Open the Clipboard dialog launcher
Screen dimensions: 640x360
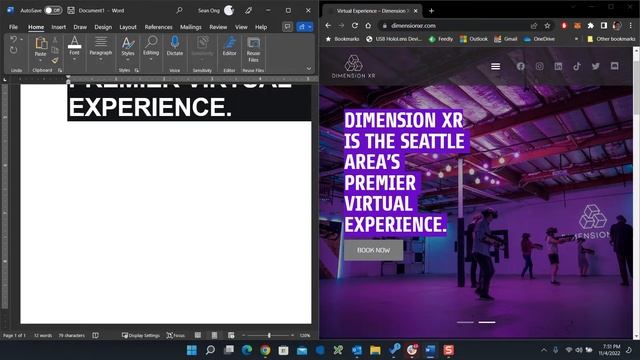click(60, 70)
